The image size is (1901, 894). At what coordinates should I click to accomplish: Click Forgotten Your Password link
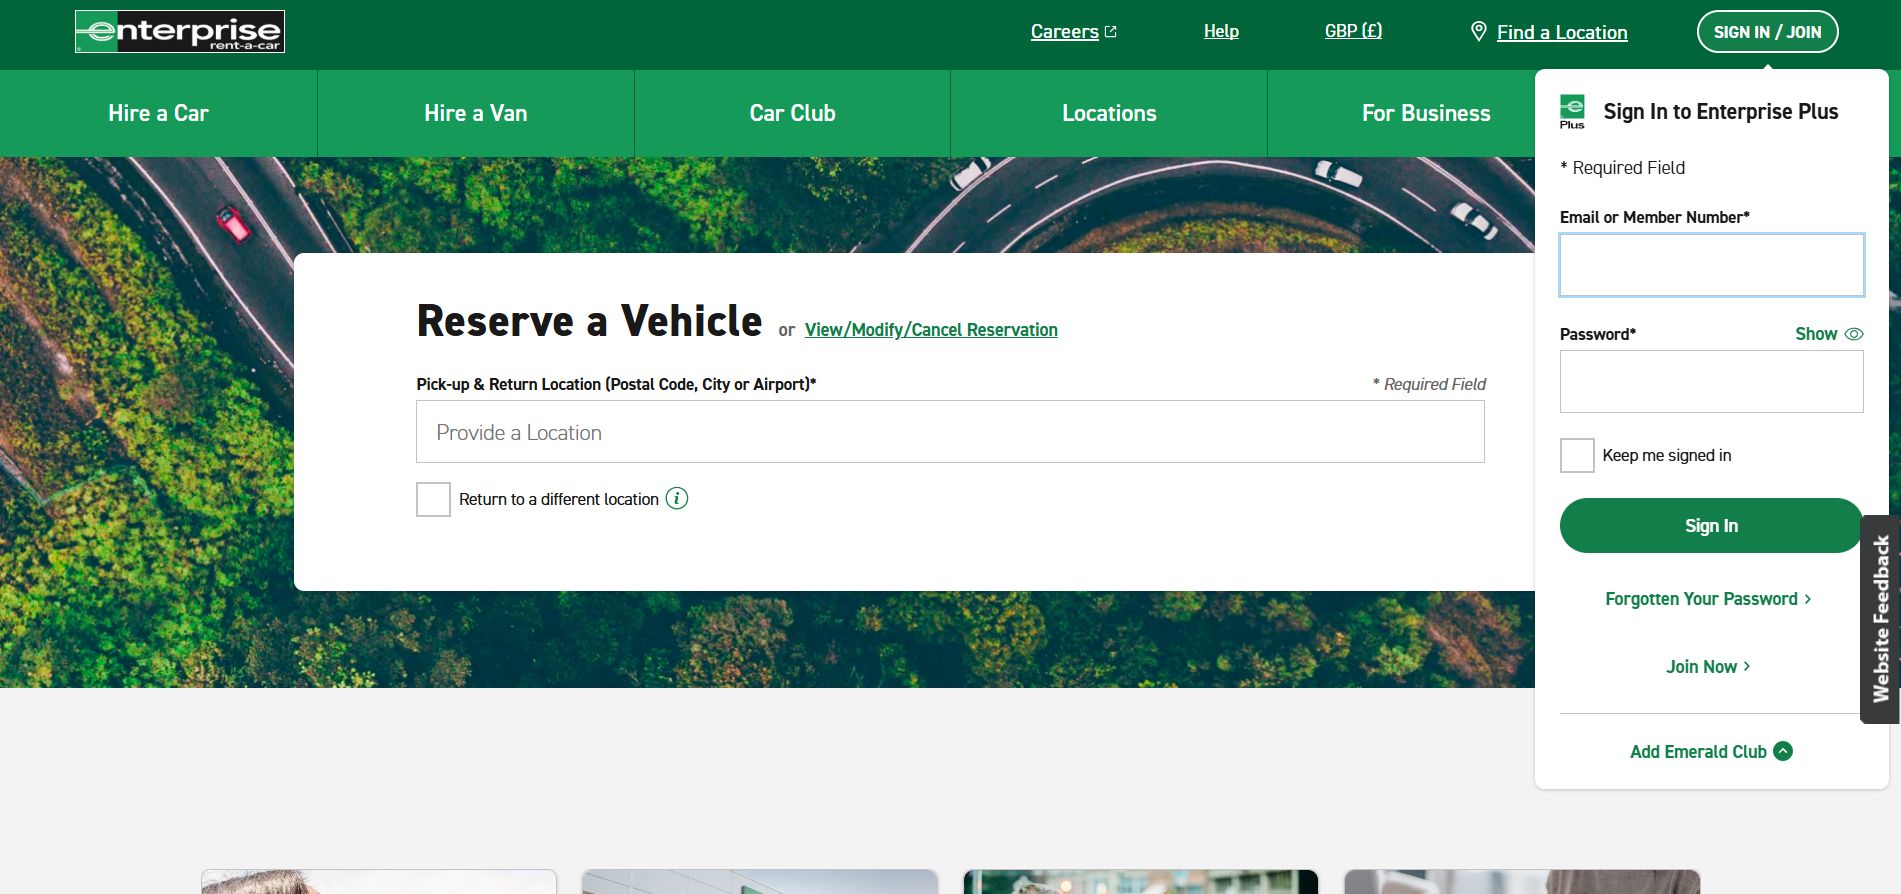click(1708, 599)
